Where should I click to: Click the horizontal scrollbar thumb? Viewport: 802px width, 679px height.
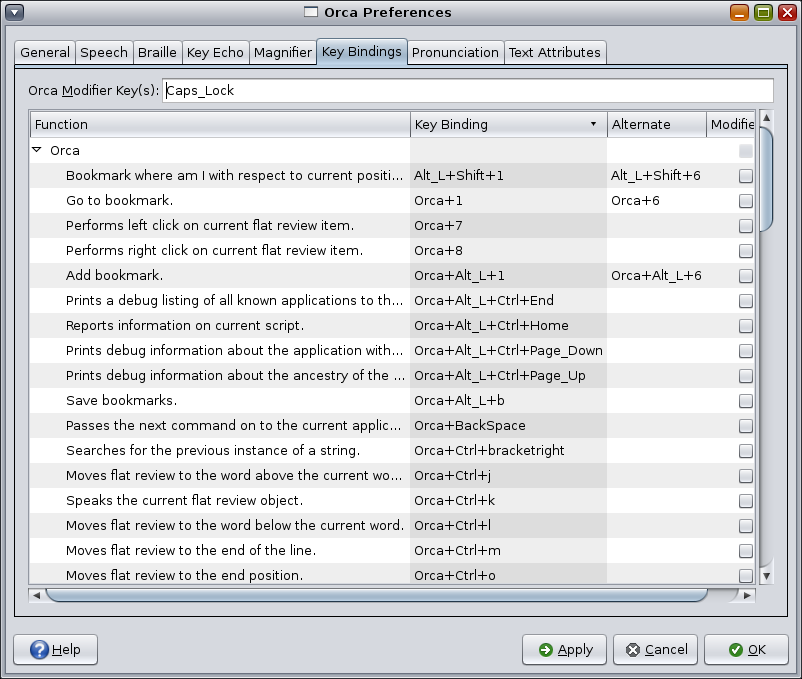coord(377,595)
